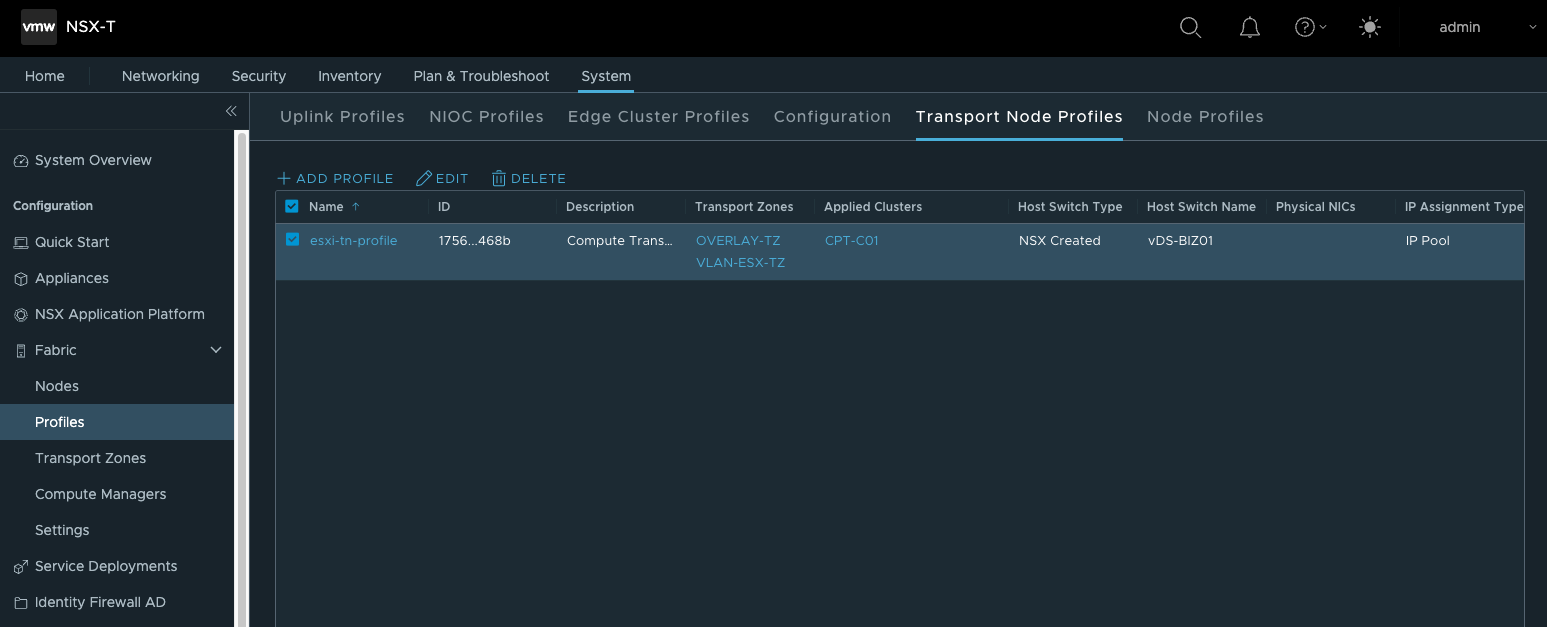Switch to Uplink Profiles tab
1547x627 pixels.
click(342, 117)
